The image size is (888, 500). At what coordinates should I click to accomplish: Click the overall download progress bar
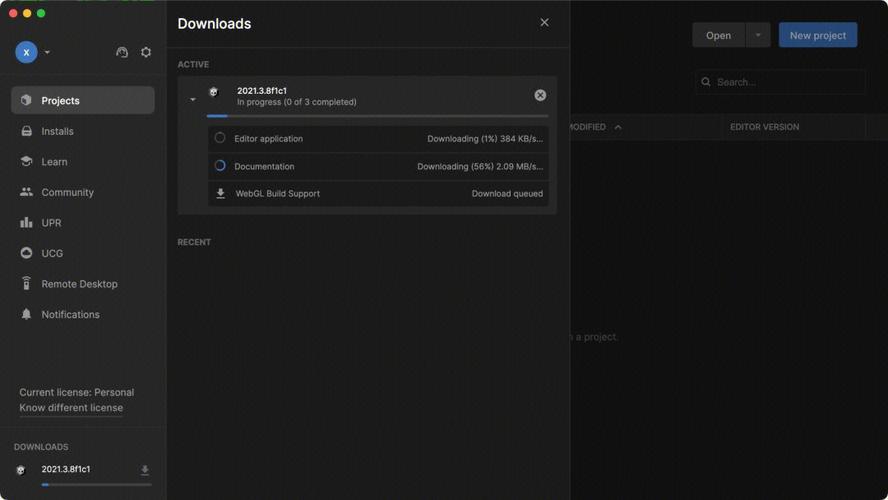[x=377, y=116]
